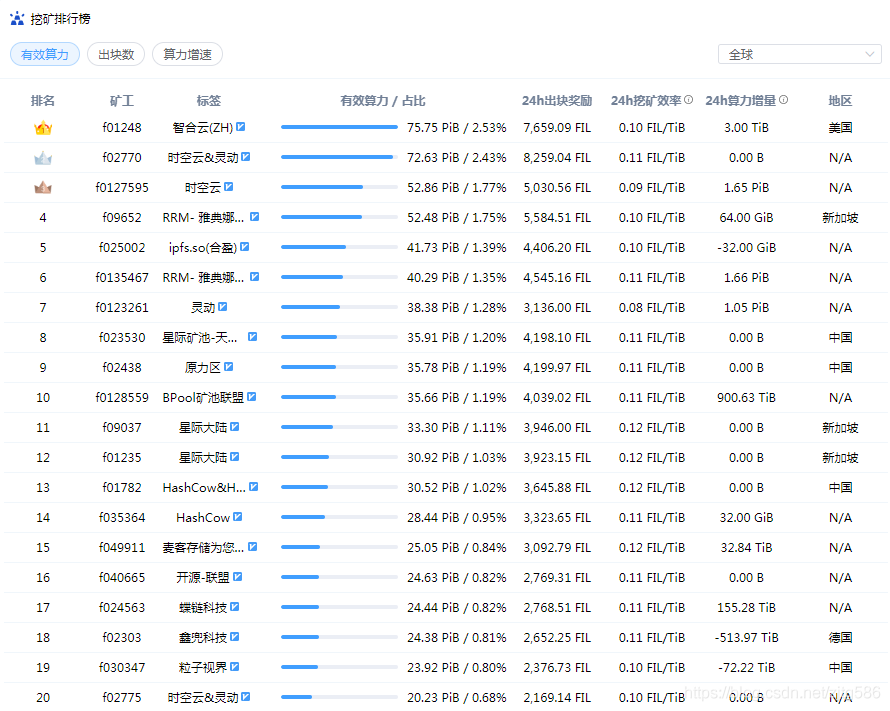This screenshot has width=890, height=711.
Task: Click the badge icon next to ipfs.so(合盈)
Action: [x=245, y=247]
